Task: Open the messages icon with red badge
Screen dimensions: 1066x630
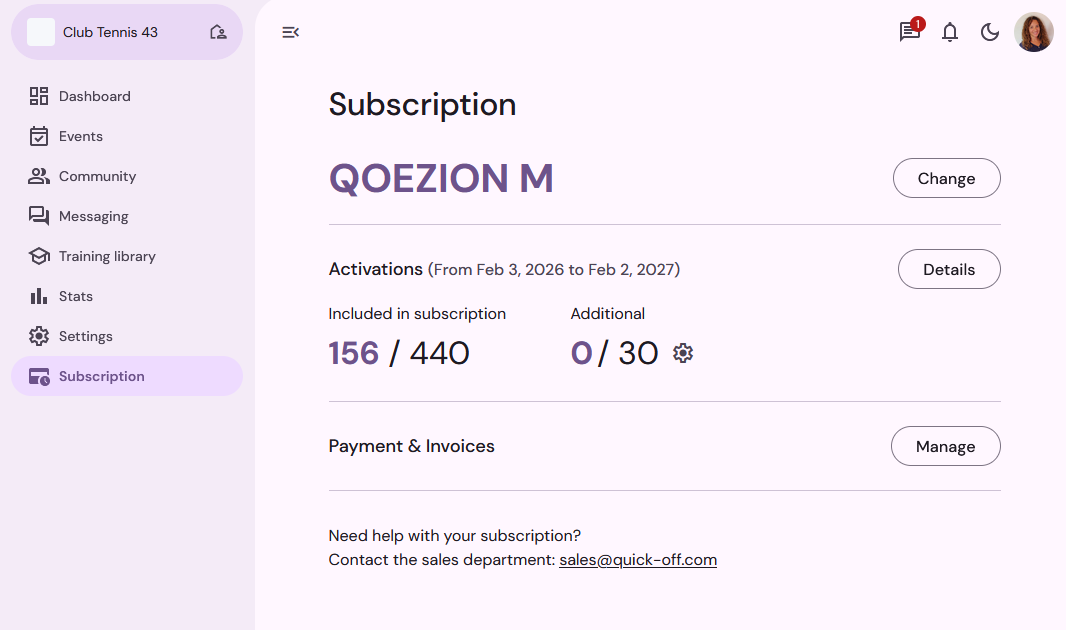Action: pos(909,32)
